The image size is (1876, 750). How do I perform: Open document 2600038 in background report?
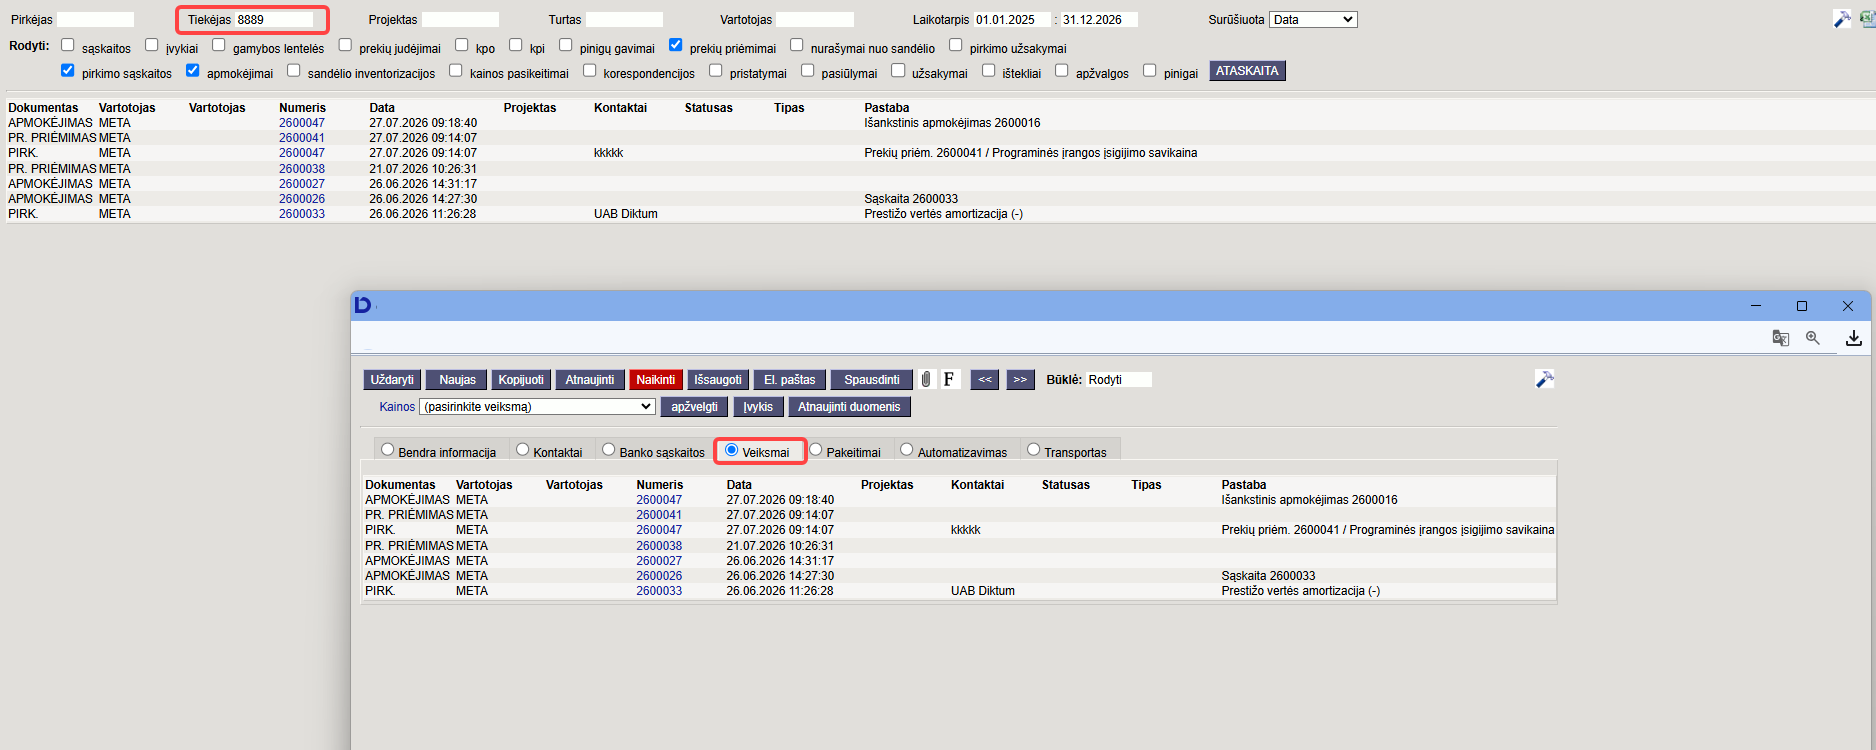pos(302,169)
